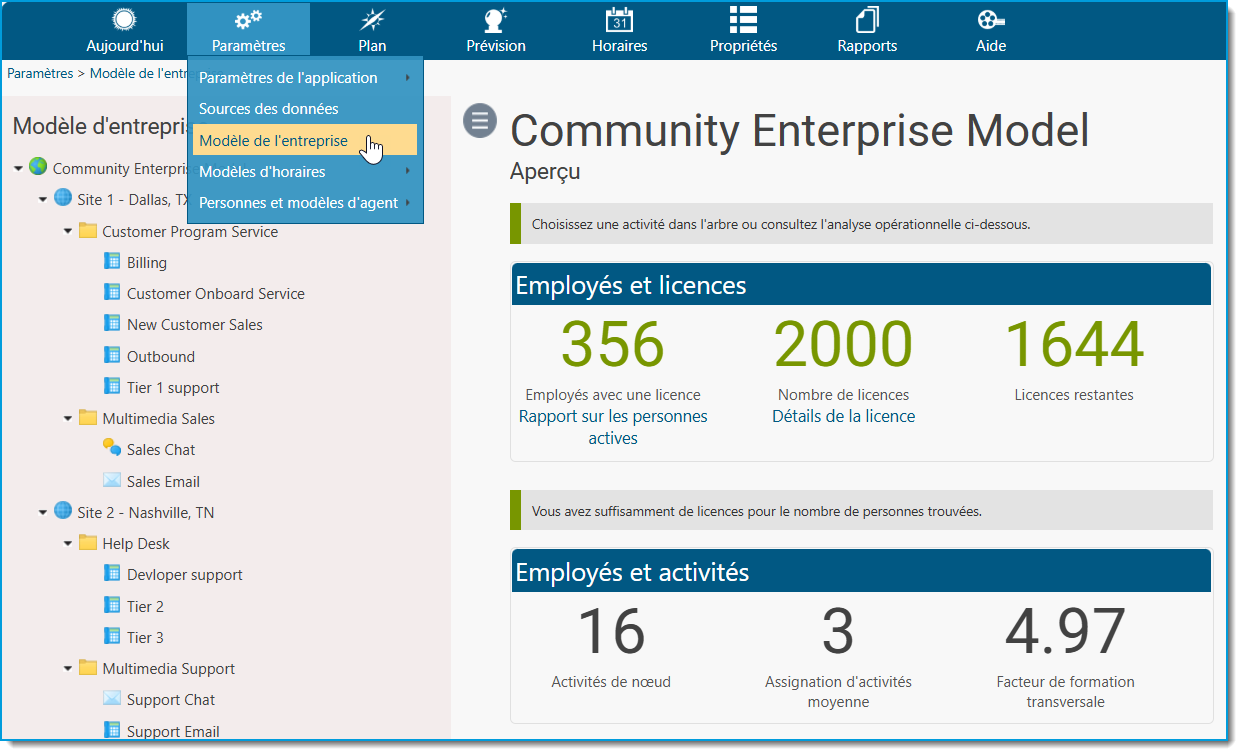Select New Customer Sales tree row
1242x755 pixels.
point(195,325)
